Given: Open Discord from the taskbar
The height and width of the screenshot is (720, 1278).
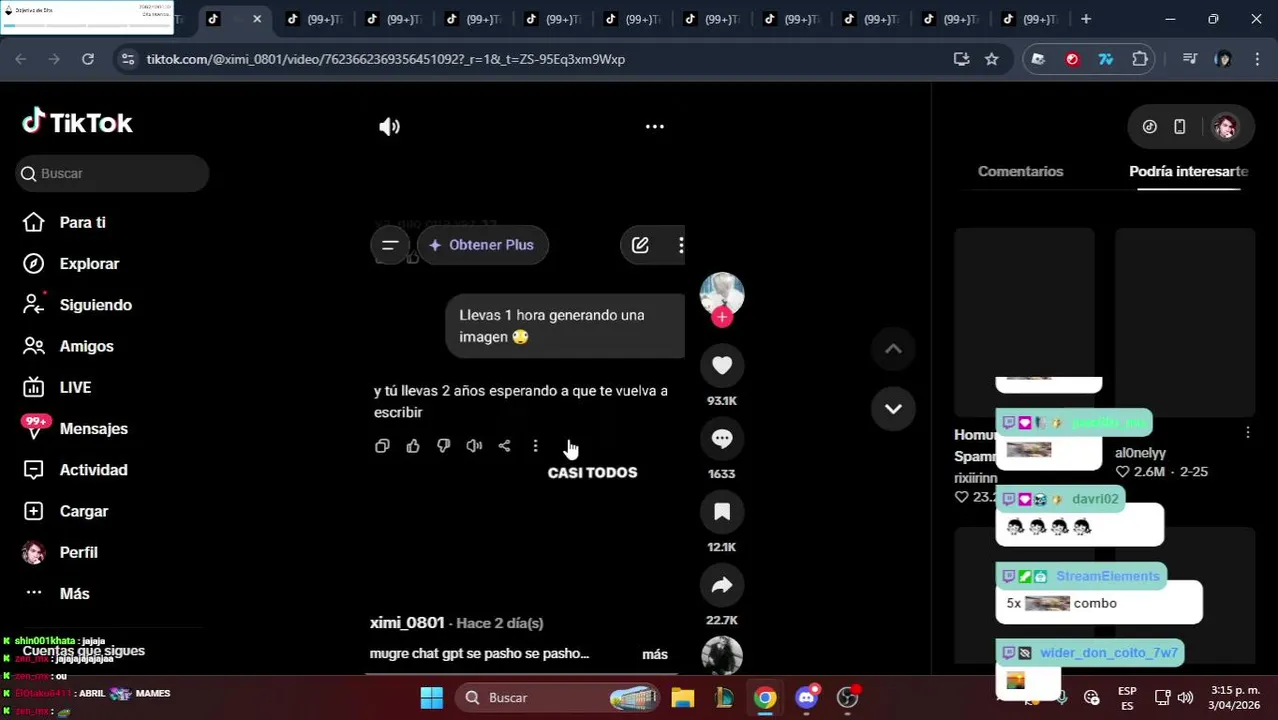Looking at the screenshot, I should coord(807,698).
